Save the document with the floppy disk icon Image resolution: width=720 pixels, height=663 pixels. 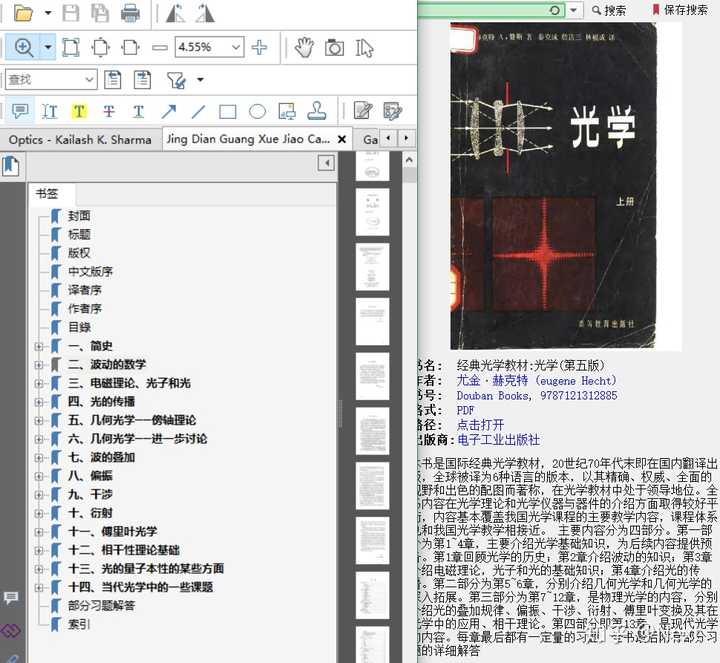71,13
